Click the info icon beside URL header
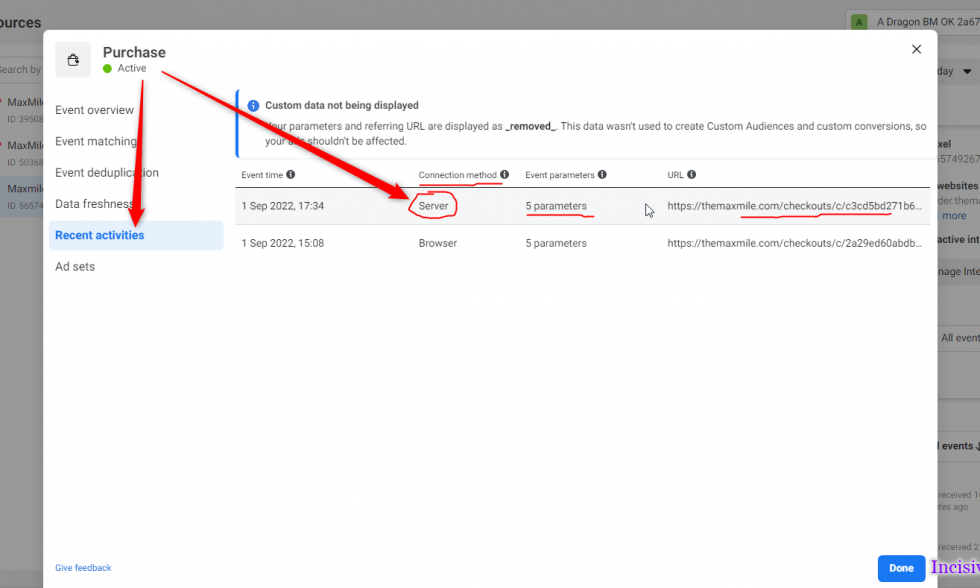 click(x=692, y=174)
